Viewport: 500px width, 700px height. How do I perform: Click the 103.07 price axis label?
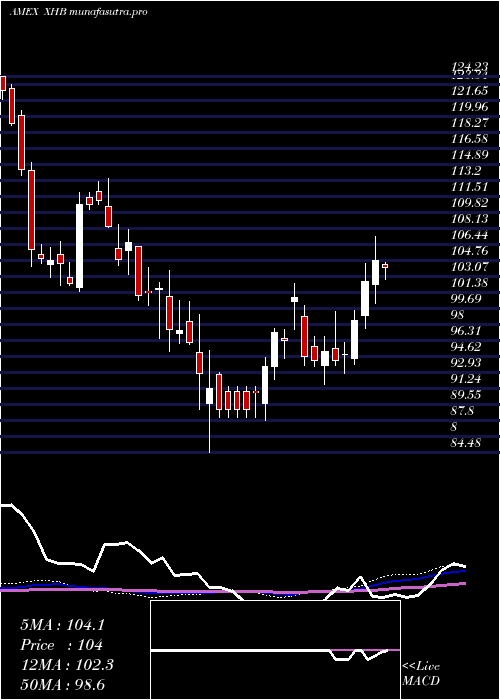tap(470, 267)
